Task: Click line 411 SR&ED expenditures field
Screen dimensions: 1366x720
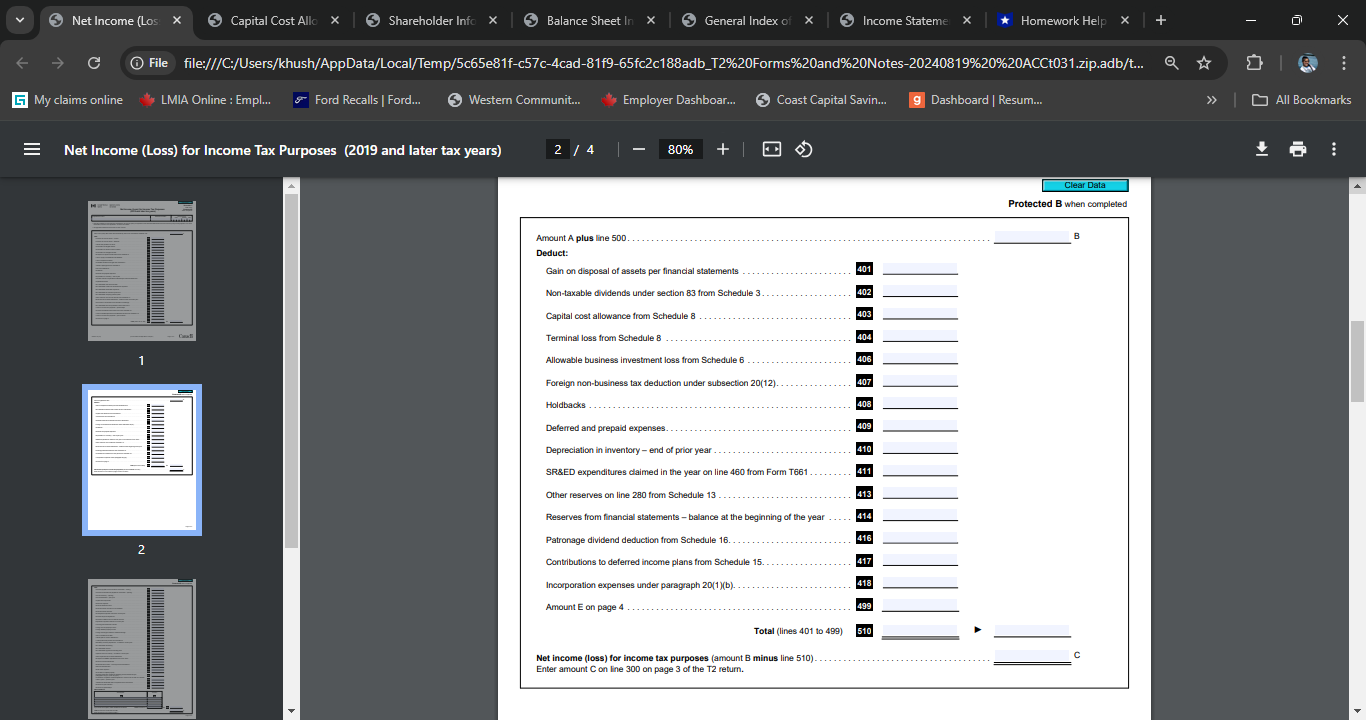Action: coord(920,471)
